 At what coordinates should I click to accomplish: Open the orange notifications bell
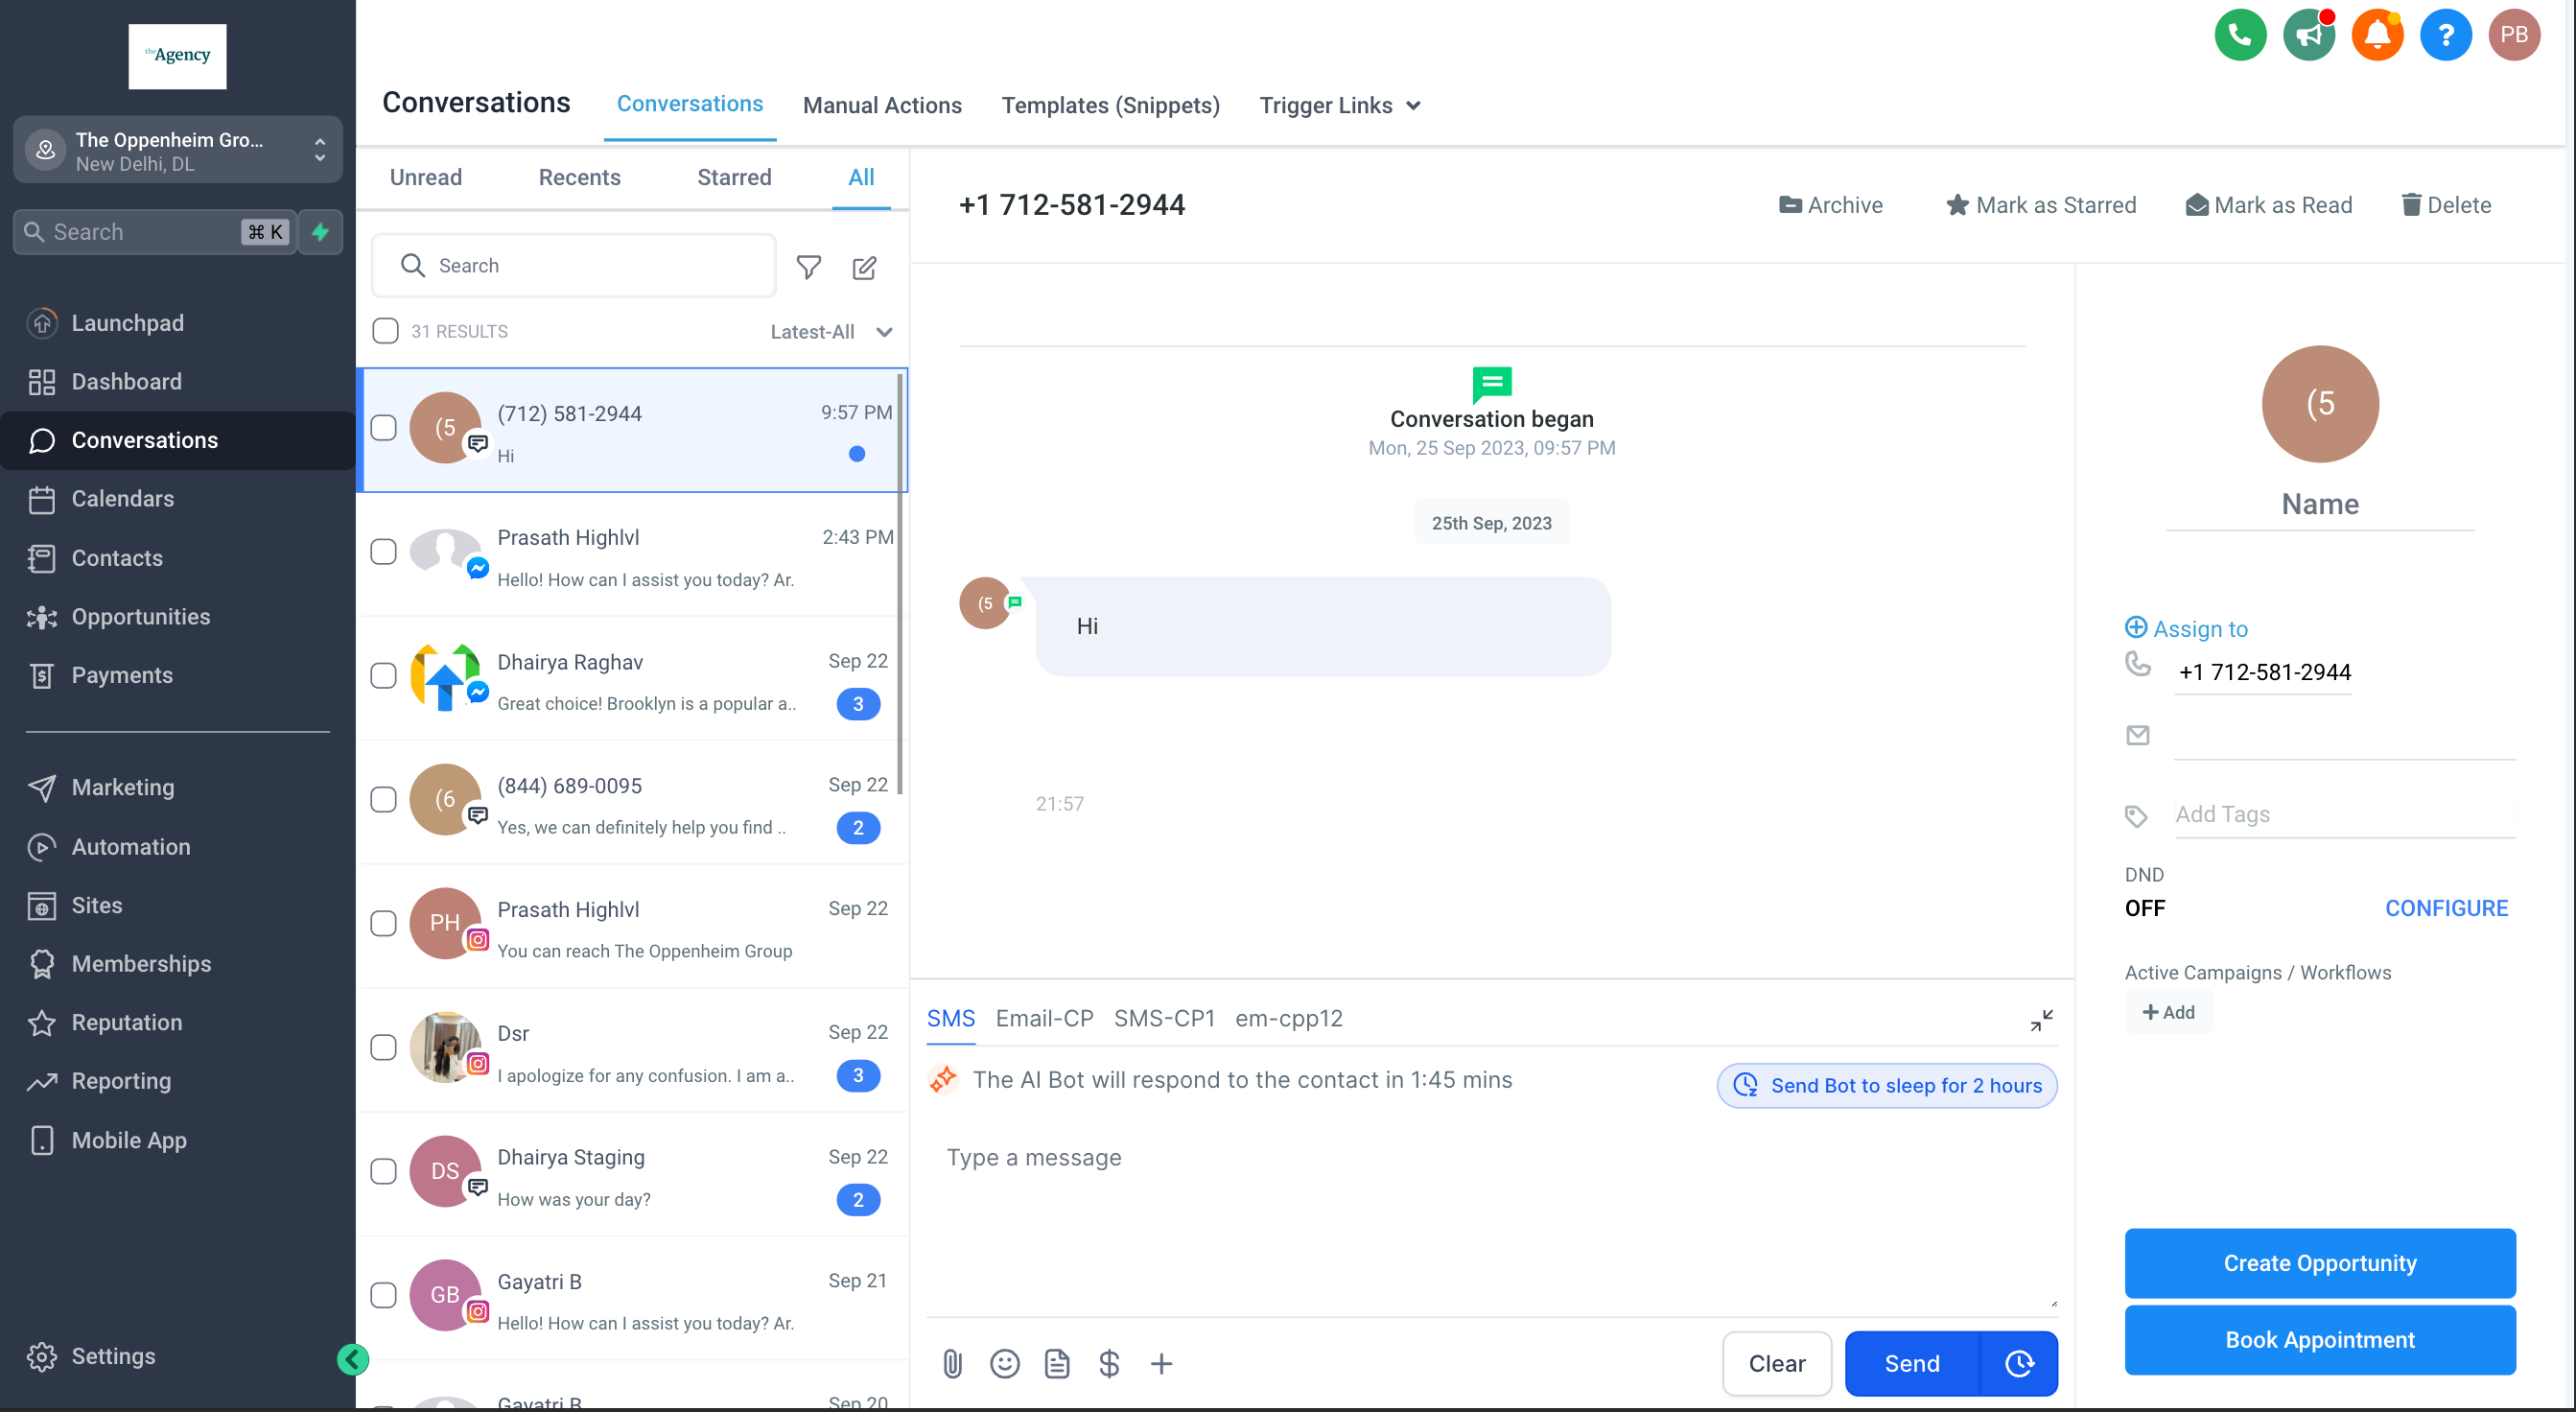pos(2377,35)
